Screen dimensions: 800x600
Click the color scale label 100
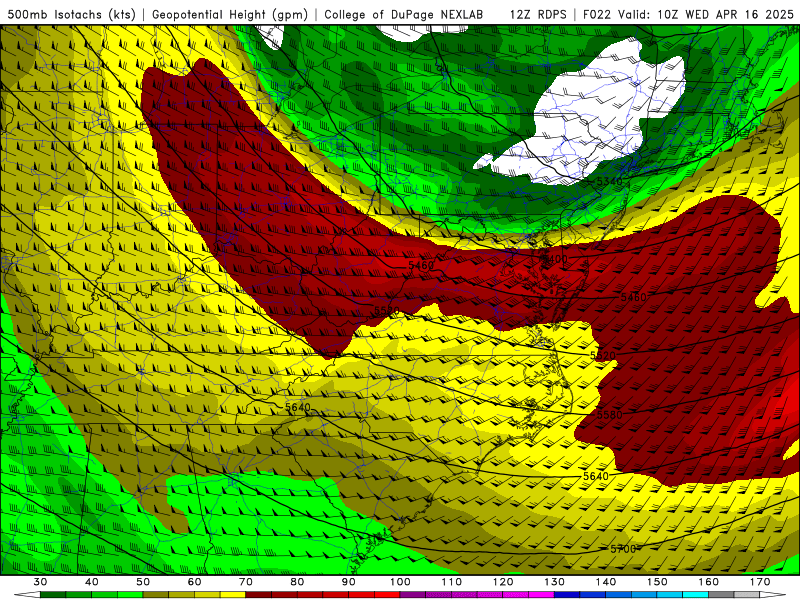tap(400, 582)
